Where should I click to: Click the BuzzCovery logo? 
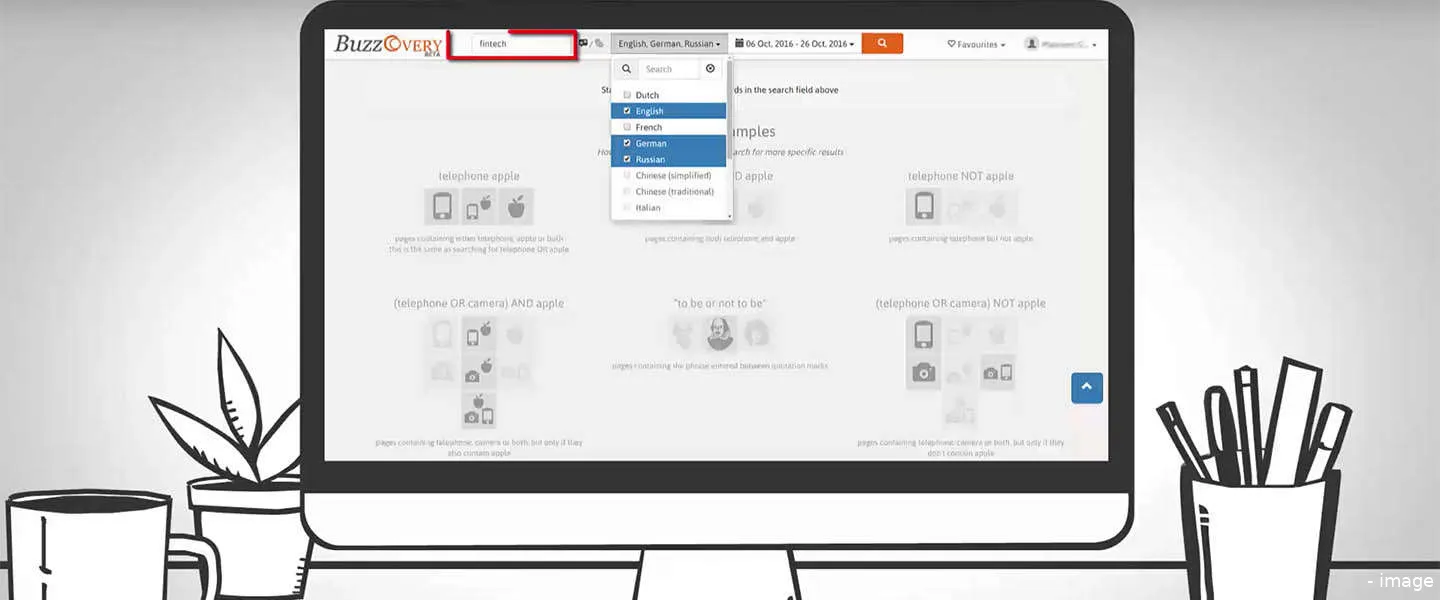click(x=388, y=45)
